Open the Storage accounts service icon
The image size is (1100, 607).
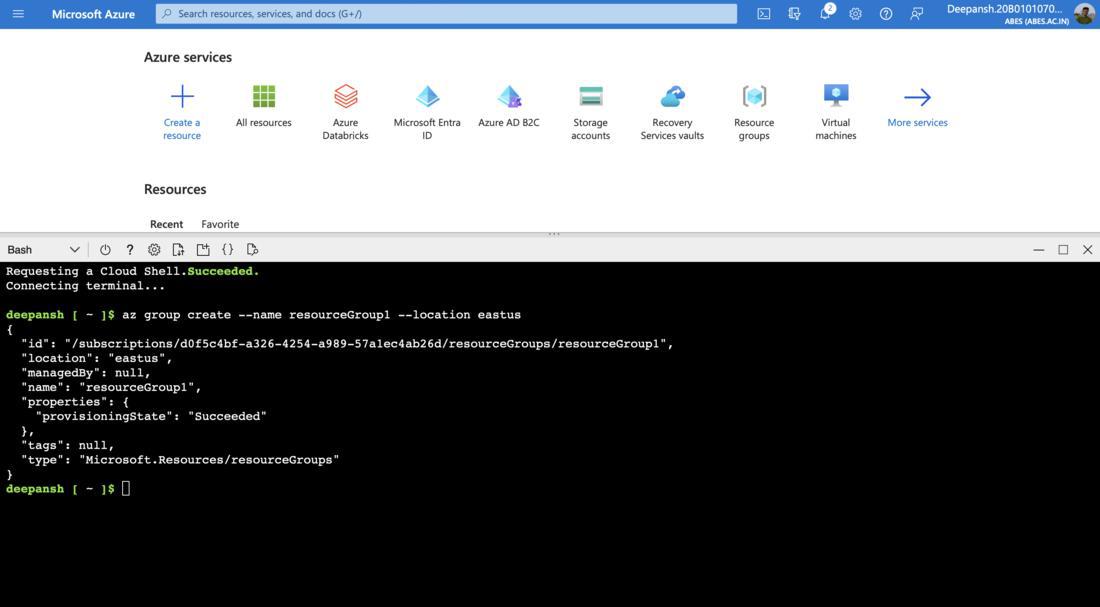(x=591, y=96)
